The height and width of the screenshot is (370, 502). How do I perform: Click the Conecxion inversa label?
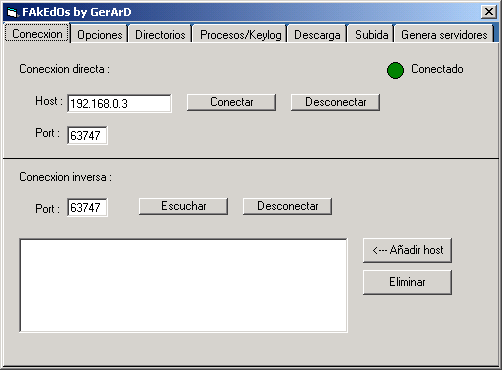65,177
